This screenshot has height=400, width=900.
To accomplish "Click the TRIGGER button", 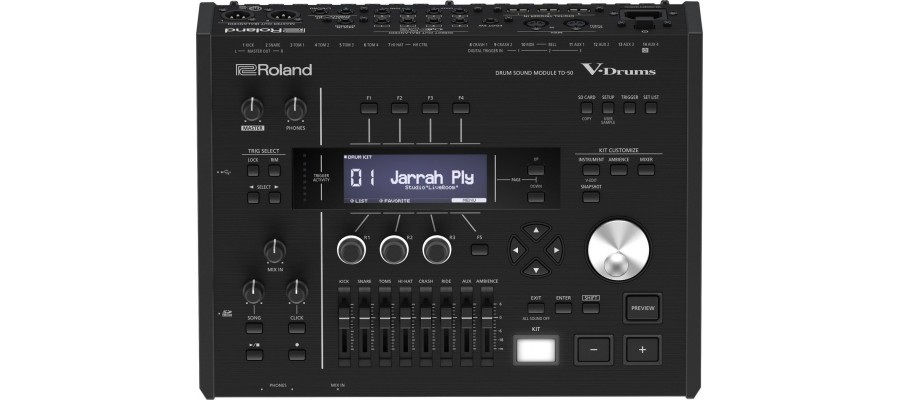I will (x=630, y=108).
